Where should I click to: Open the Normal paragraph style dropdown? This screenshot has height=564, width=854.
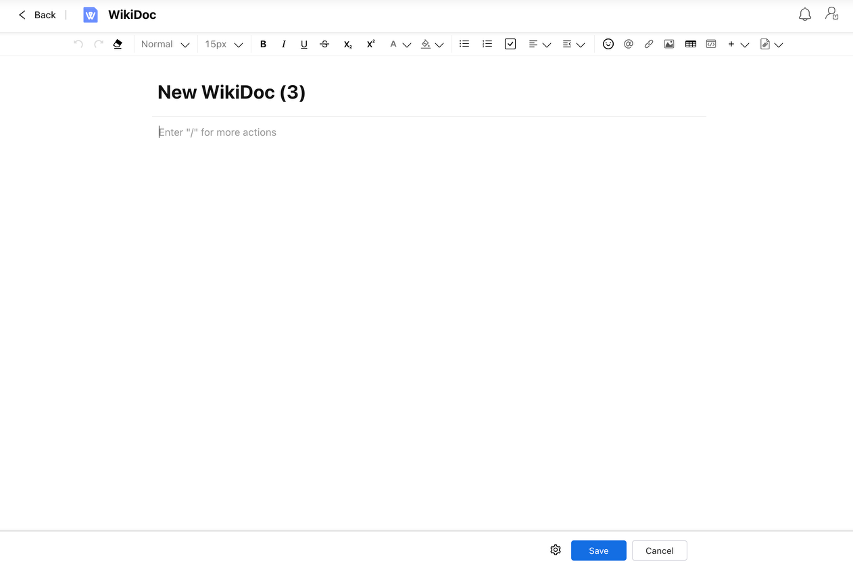165,44
